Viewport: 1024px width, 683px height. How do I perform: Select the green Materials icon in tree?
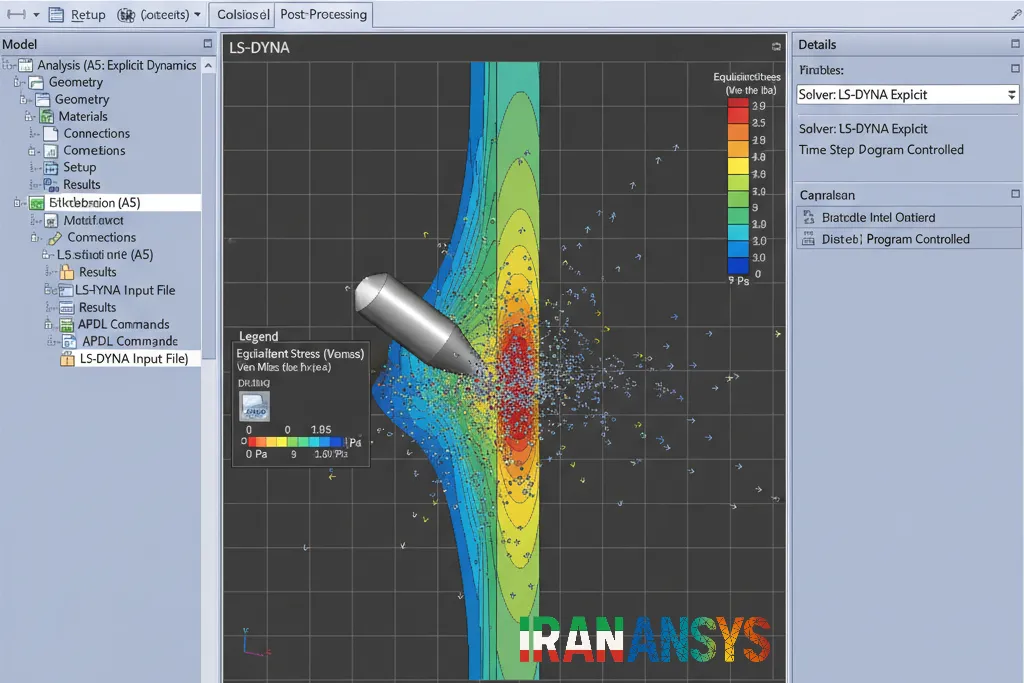point(46,116)
